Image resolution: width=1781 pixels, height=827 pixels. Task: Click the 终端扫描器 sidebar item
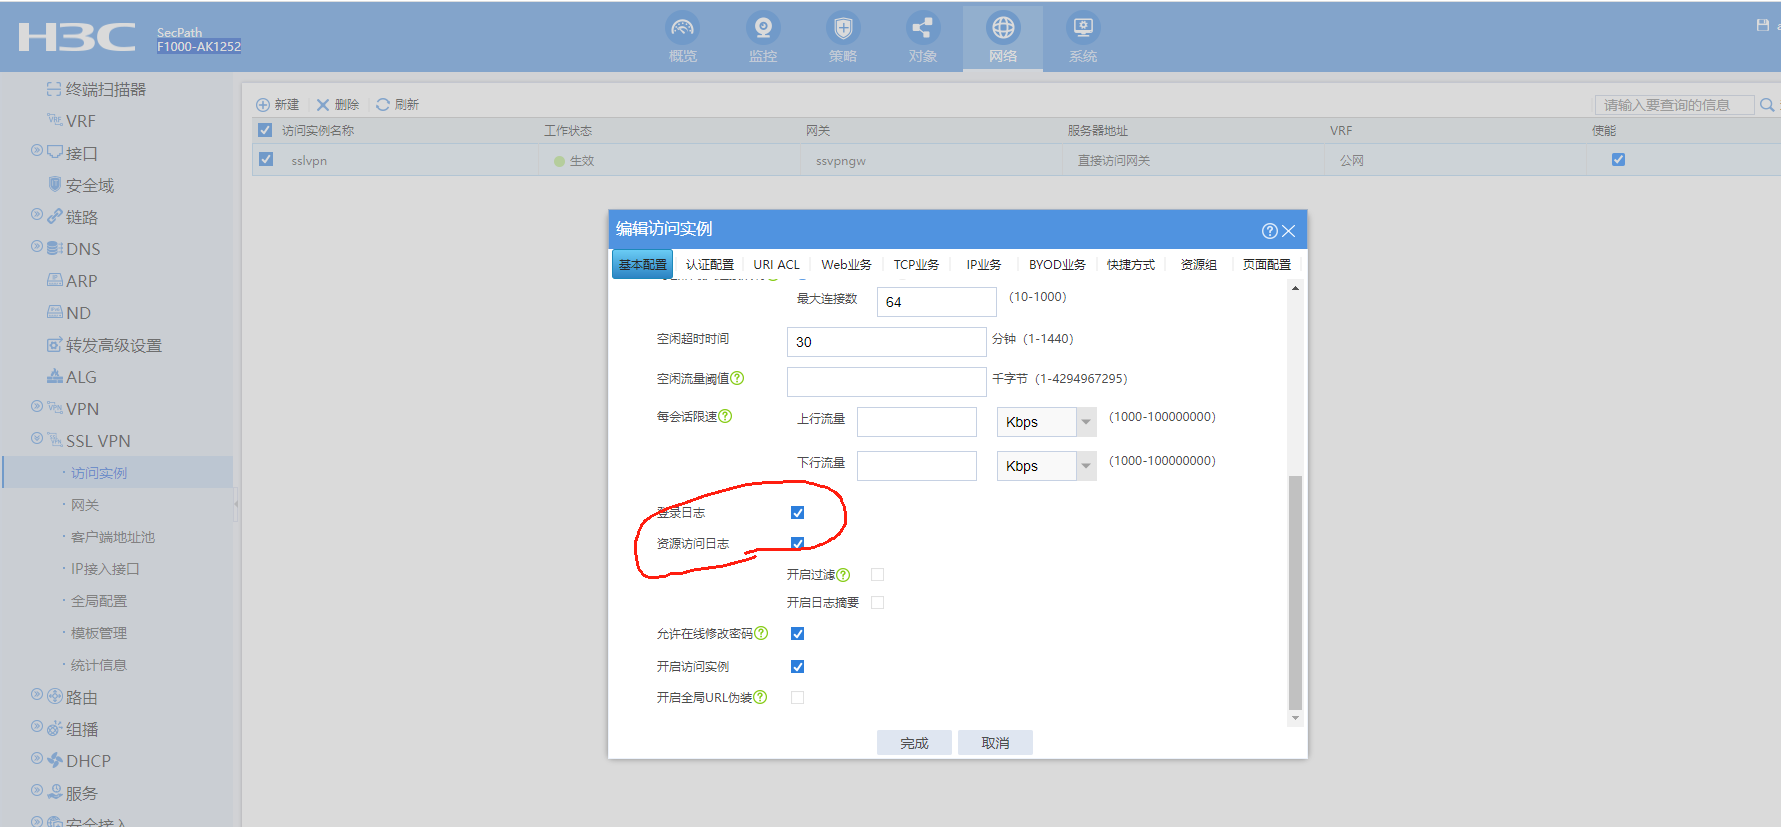tap(96, 89)
